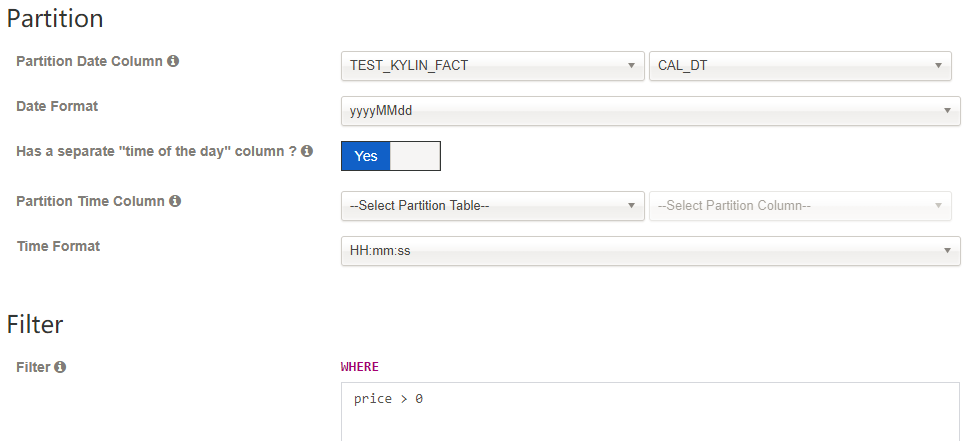Click the Partition section heading
This screenshot has width=978, height=441.
click(x=55, y=18)
